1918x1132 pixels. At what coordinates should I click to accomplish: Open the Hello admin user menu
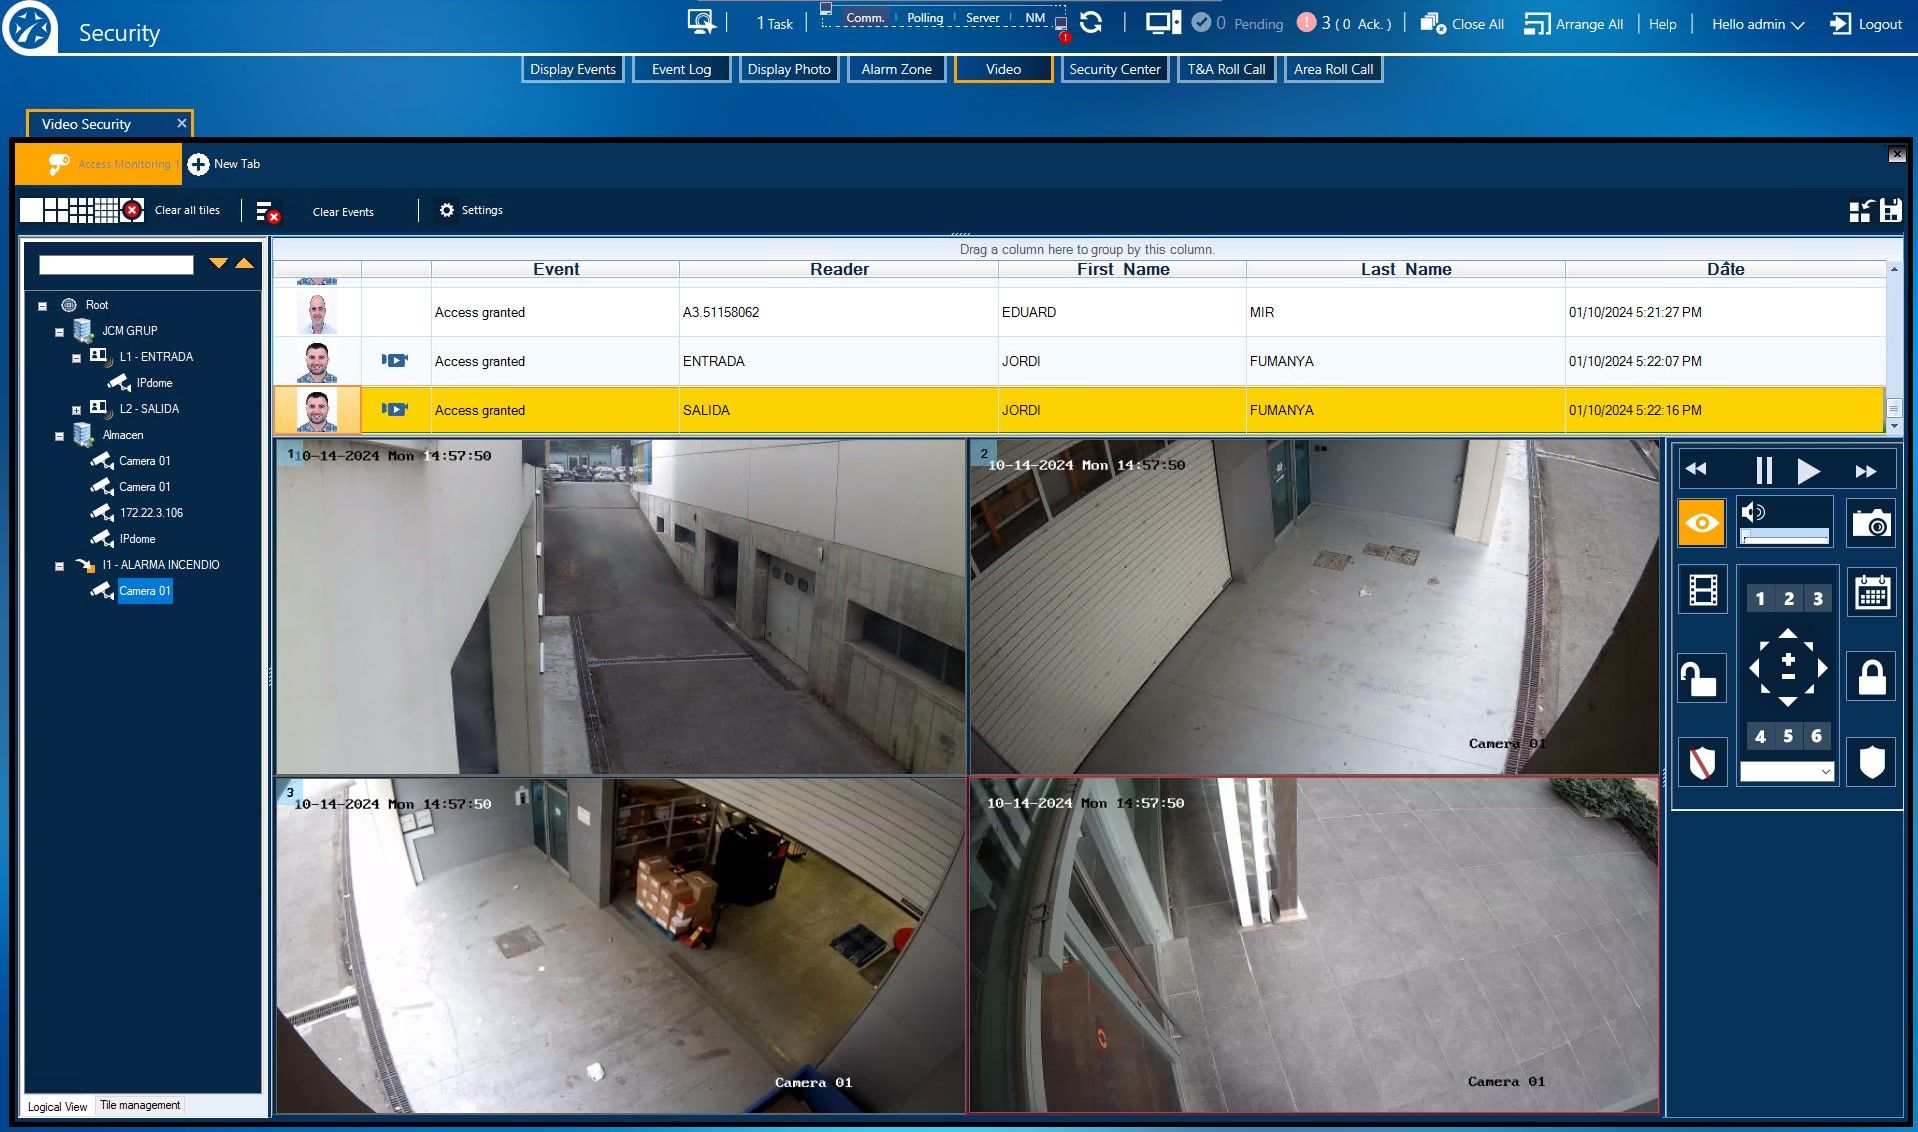1757,24
